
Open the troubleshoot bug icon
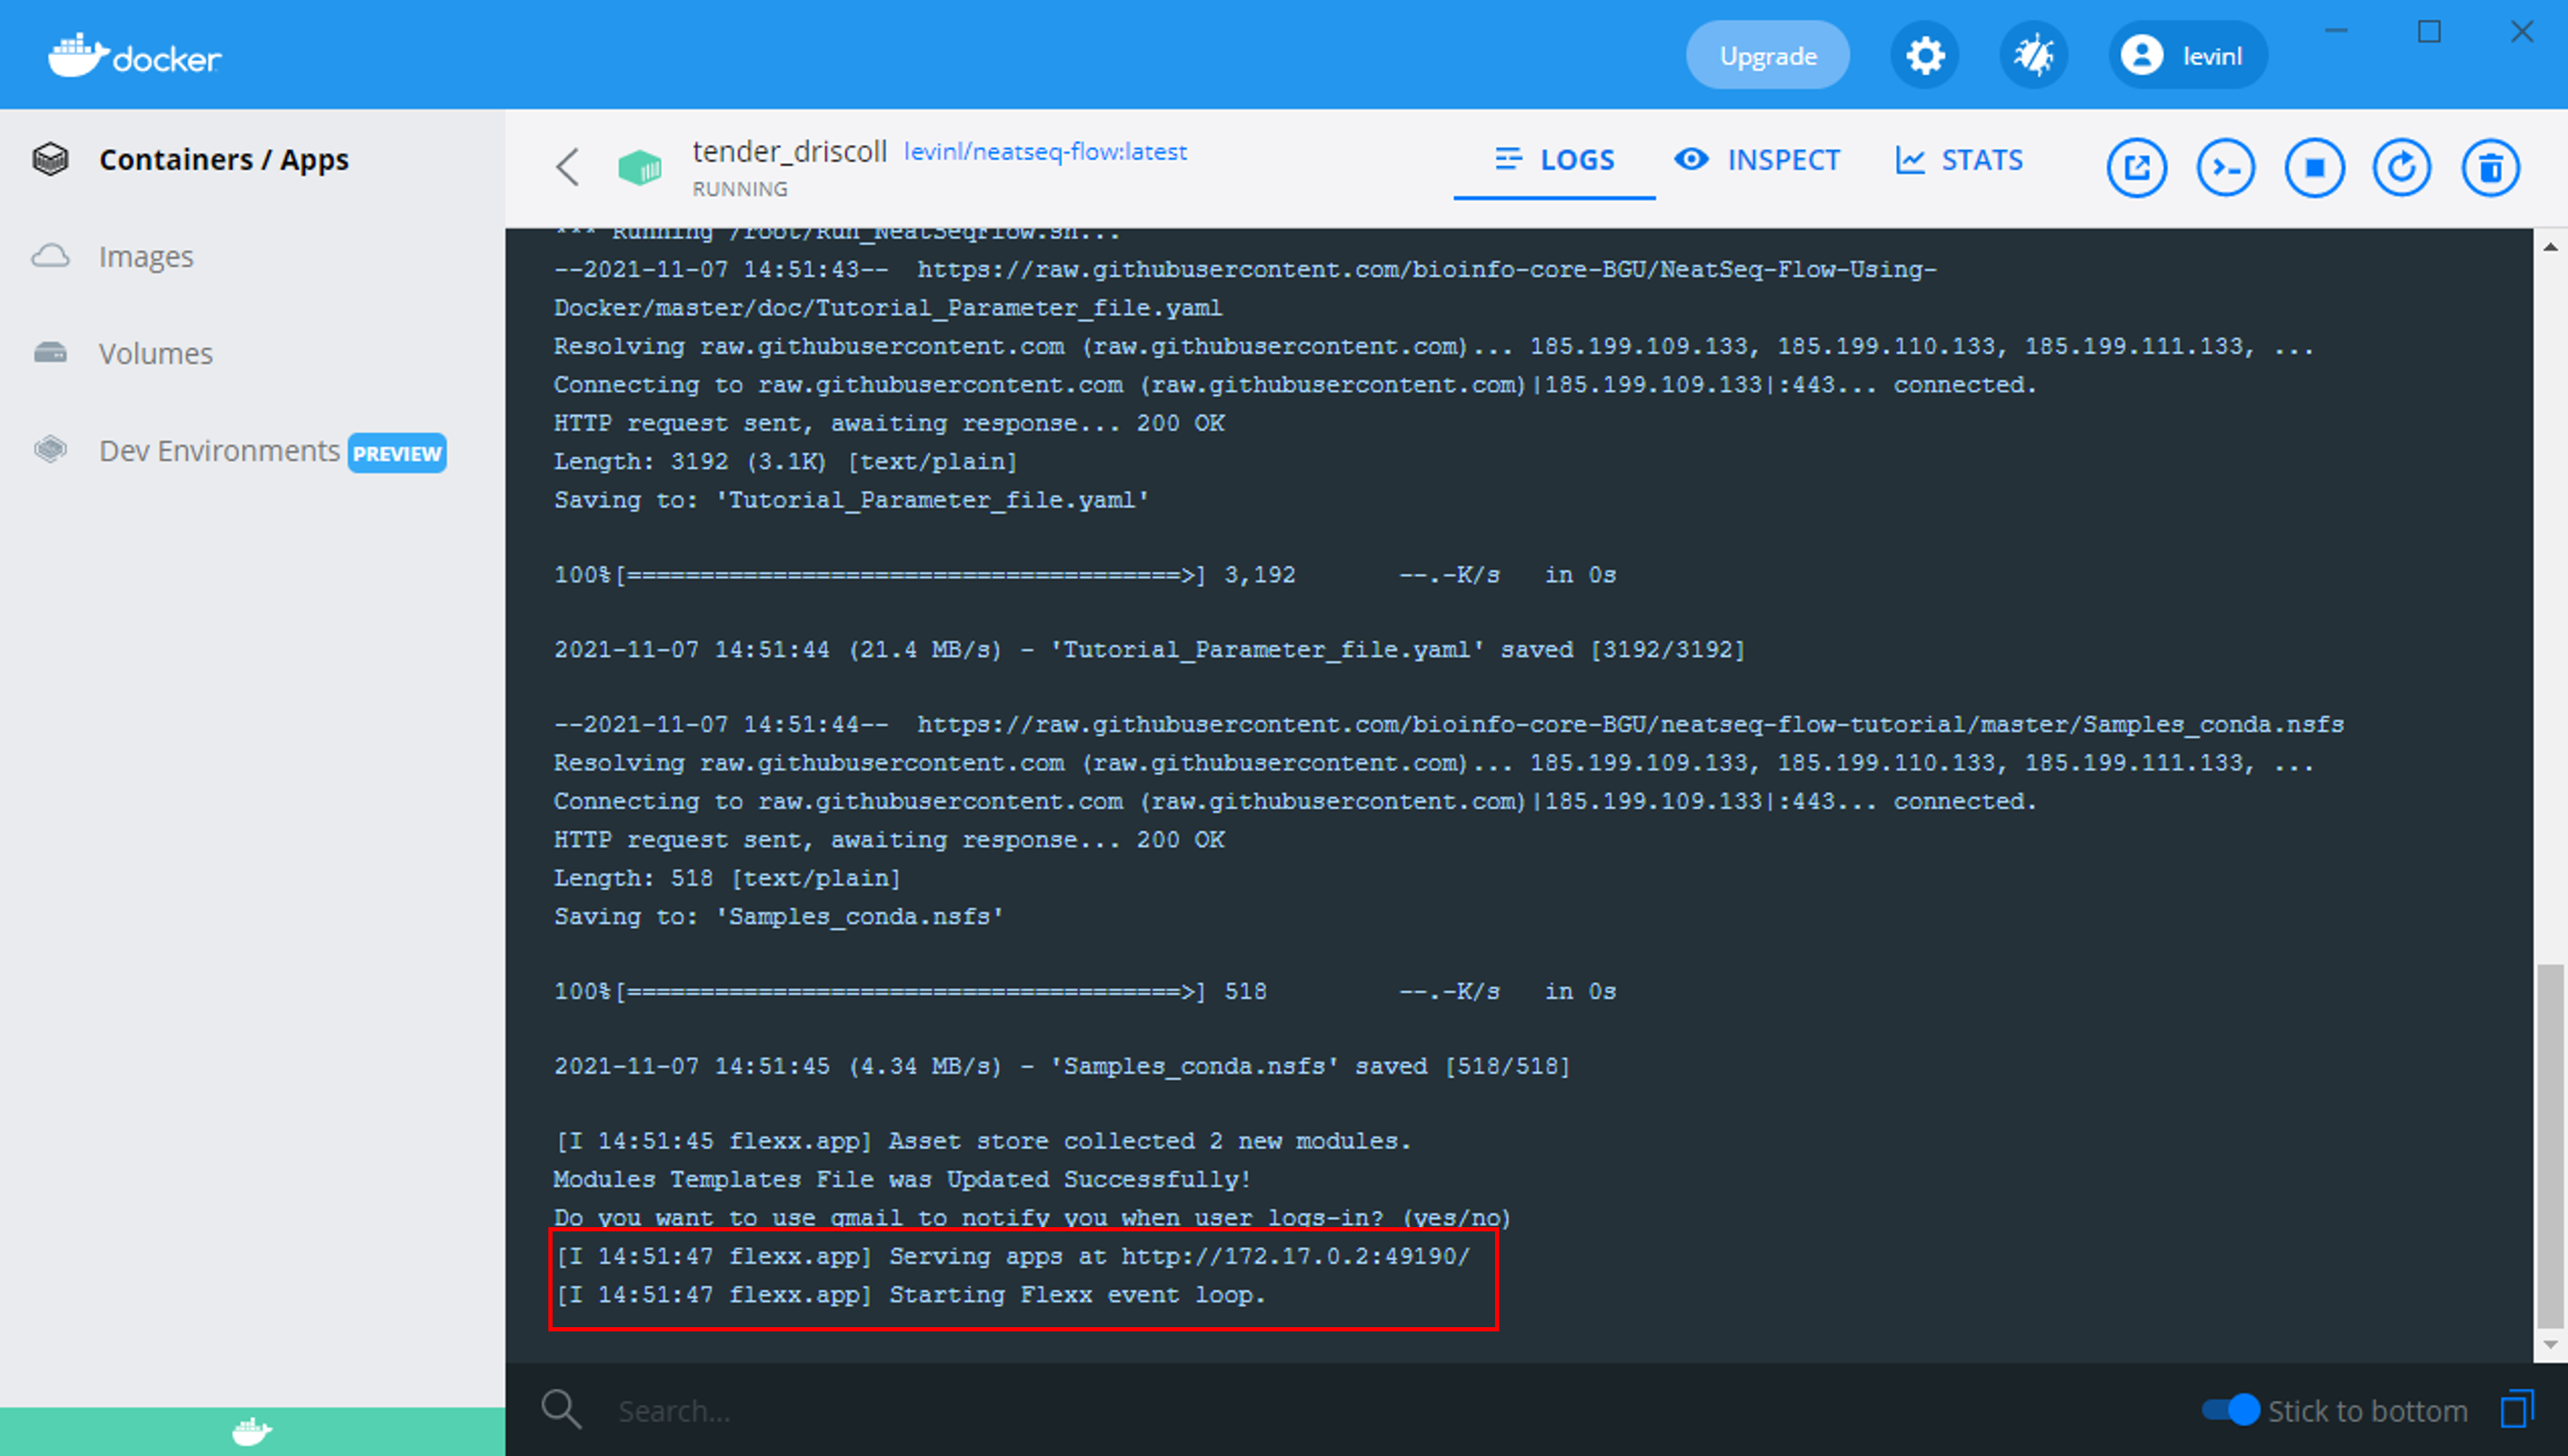(x=2033, y=55)
